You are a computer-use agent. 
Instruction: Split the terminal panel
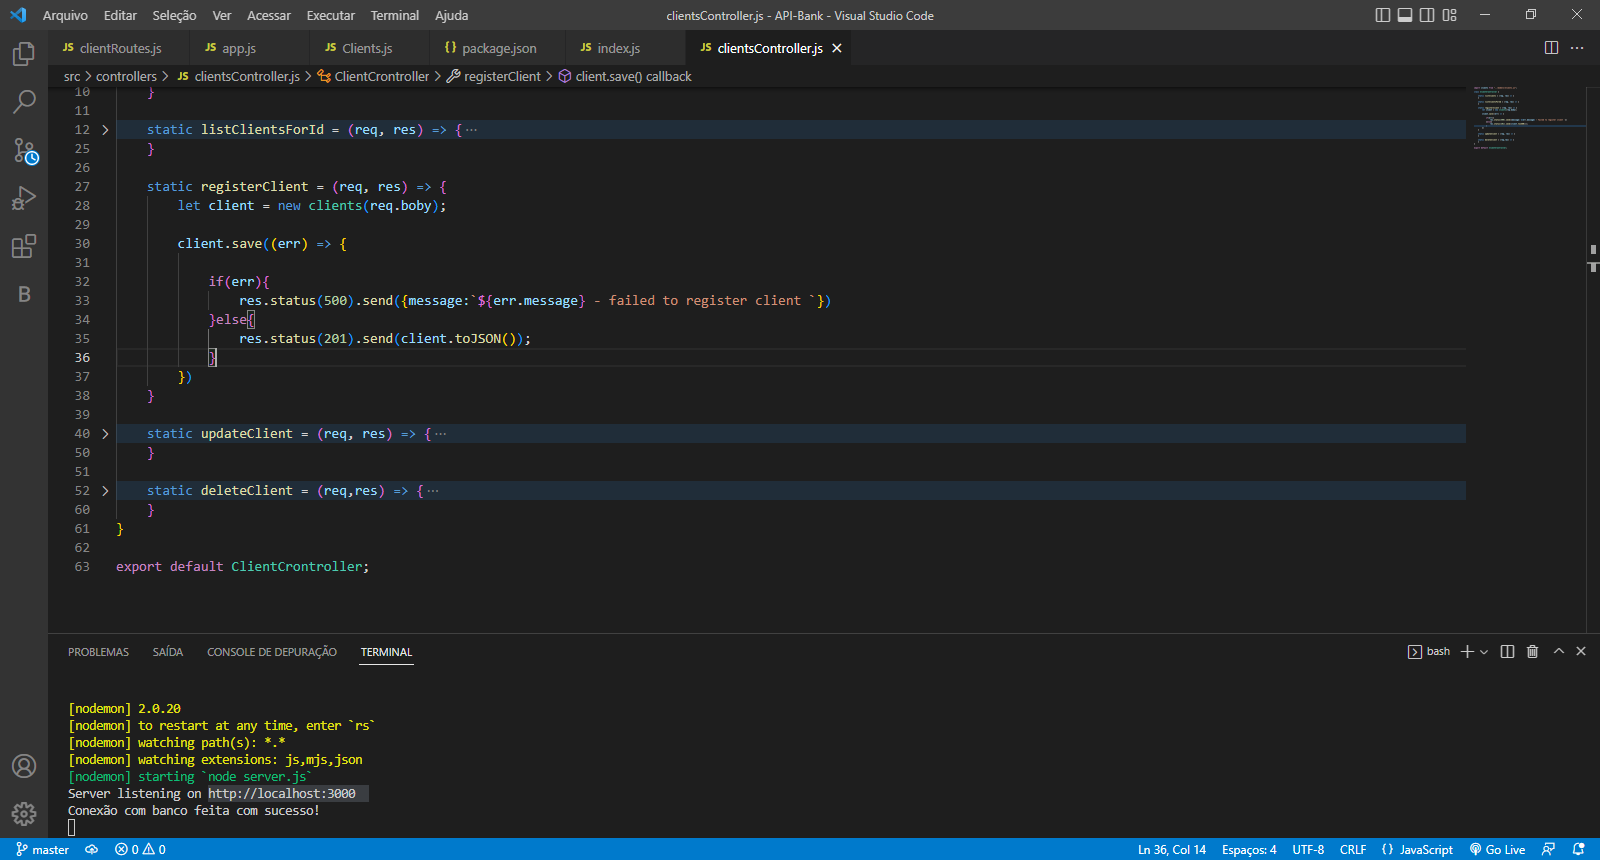pyautogui.click(x=1507, y=652)
